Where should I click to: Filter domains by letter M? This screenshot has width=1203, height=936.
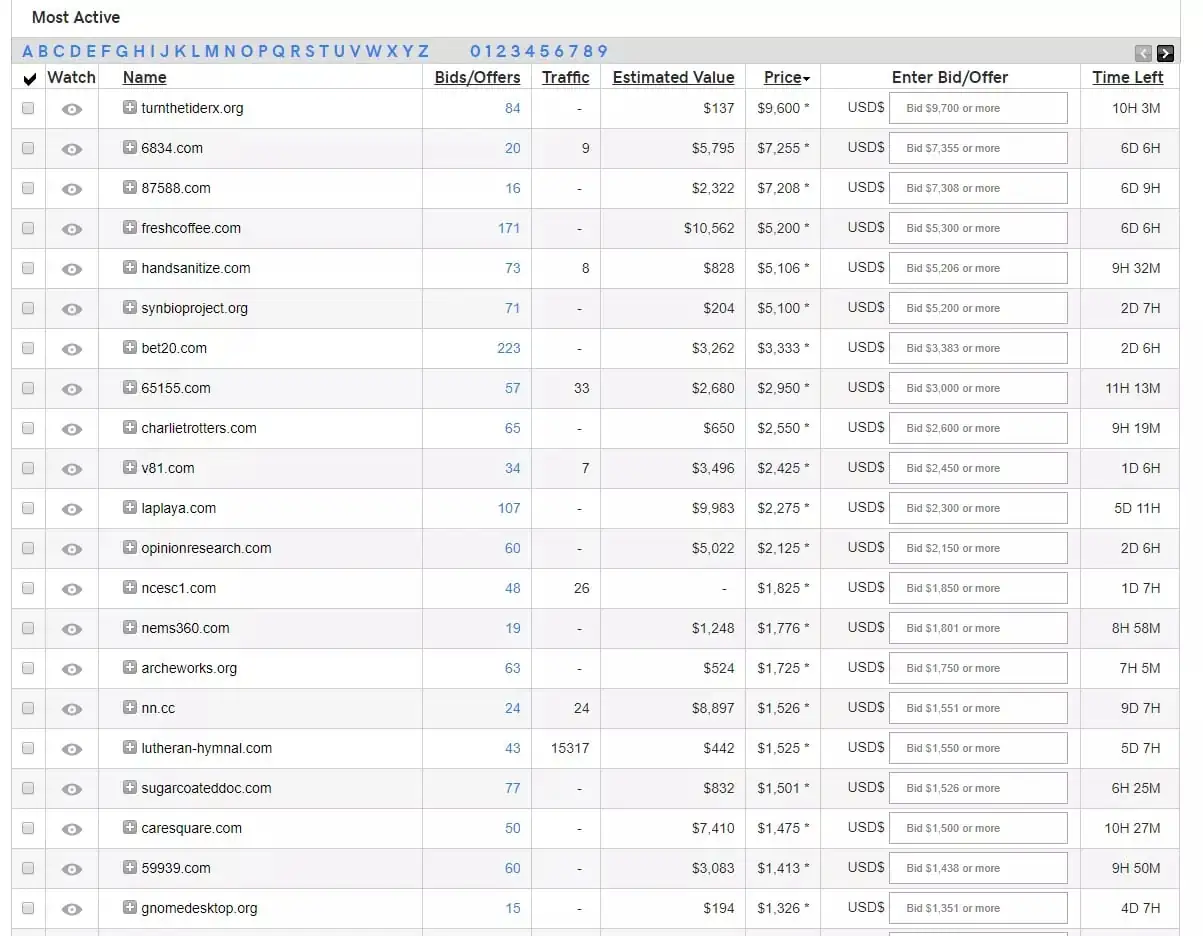[x=212, y=52]
